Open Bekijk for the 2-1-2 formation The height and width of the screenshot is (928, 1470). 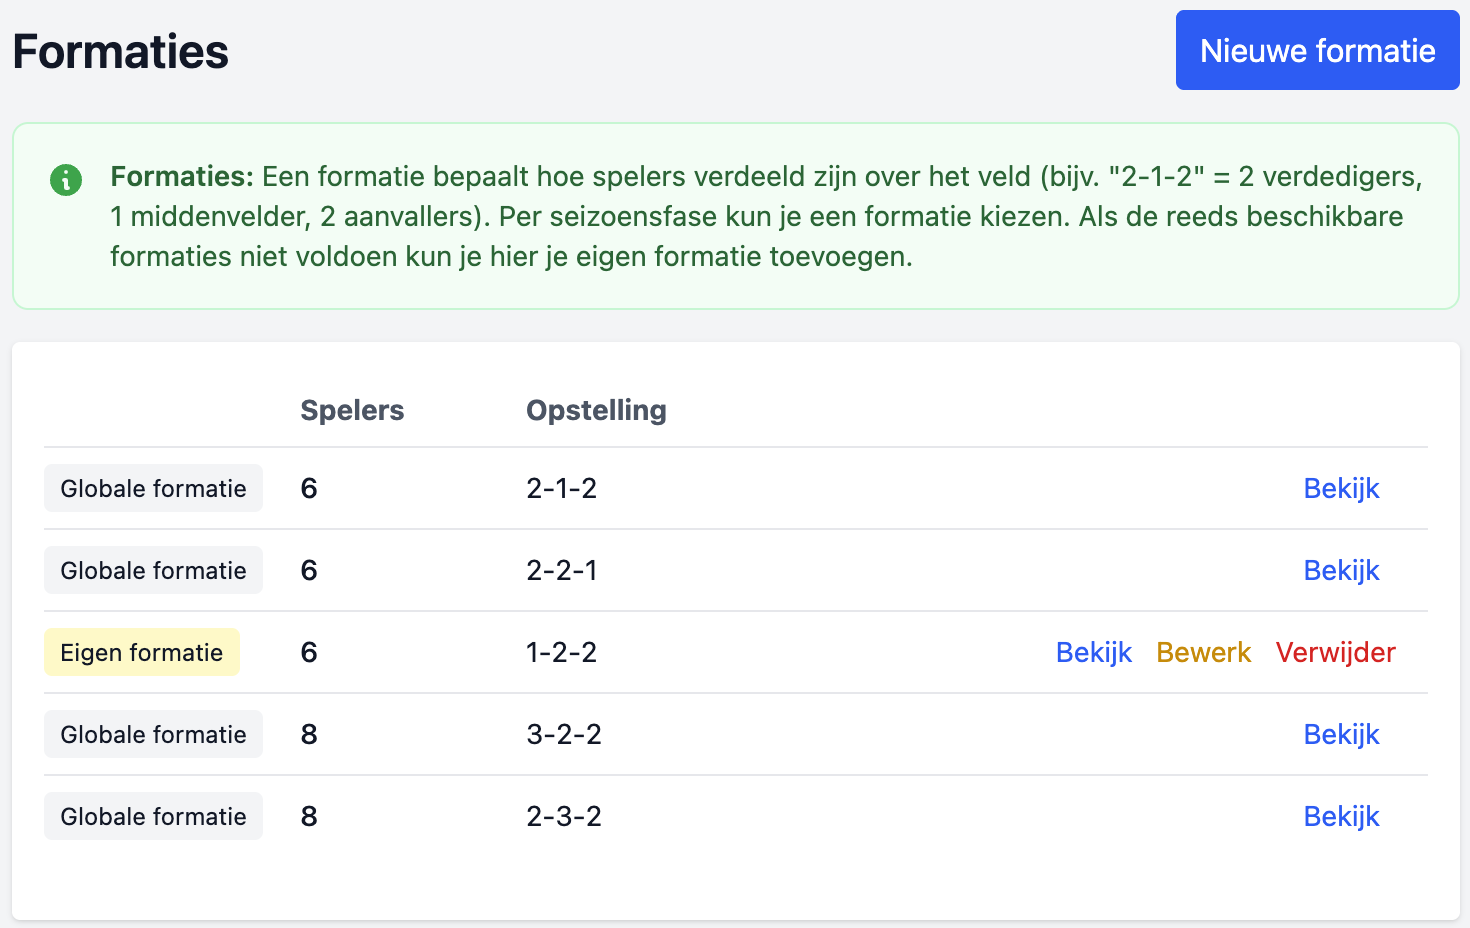[1341, 488]
